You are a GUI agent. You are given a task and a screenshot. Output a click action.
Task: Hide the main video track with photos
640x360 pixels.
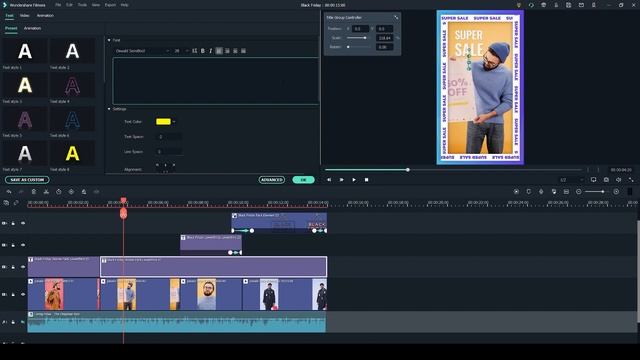point(23,294)
